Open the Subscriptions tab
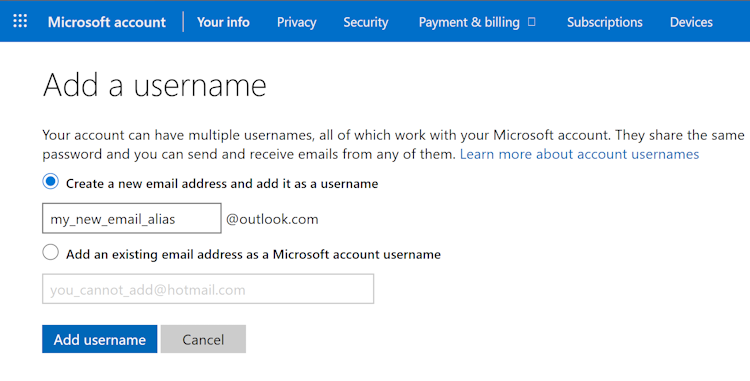 (605, 22)
